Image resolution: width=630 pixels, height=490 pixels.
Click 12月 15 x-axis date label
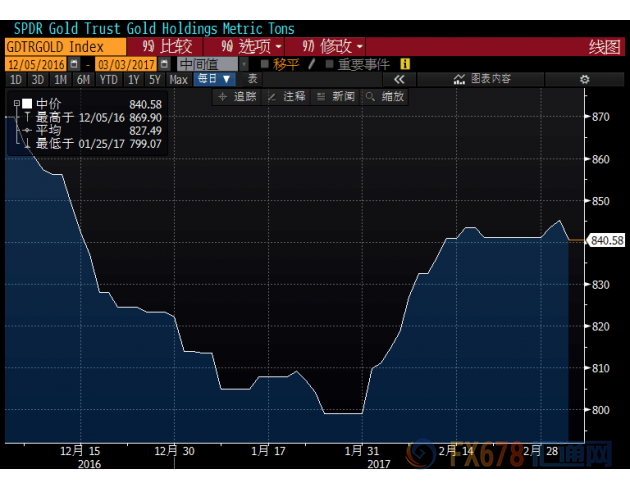[80, 451]
